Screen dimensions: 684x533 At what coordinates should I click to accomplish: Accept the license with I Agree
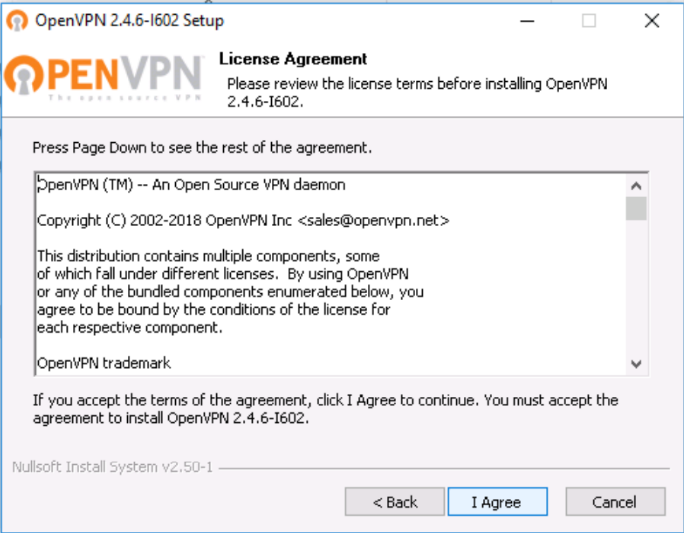[497, 502]
